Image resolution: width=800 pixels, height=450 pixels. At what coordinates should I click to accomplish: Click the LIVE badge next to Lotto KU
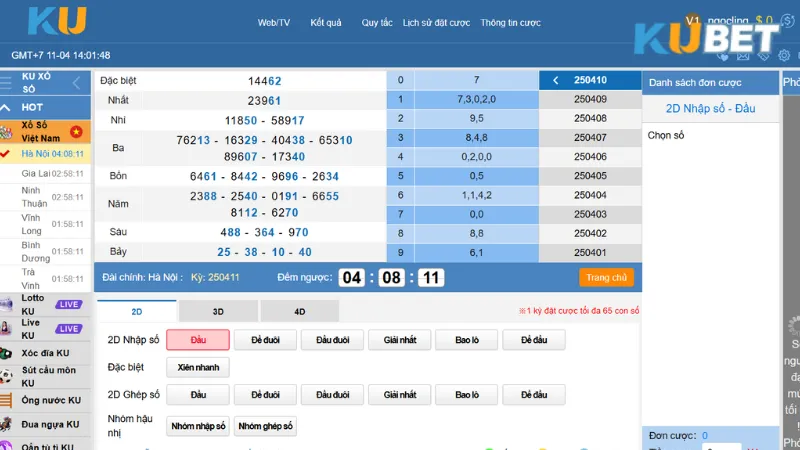tap(68, 305)
